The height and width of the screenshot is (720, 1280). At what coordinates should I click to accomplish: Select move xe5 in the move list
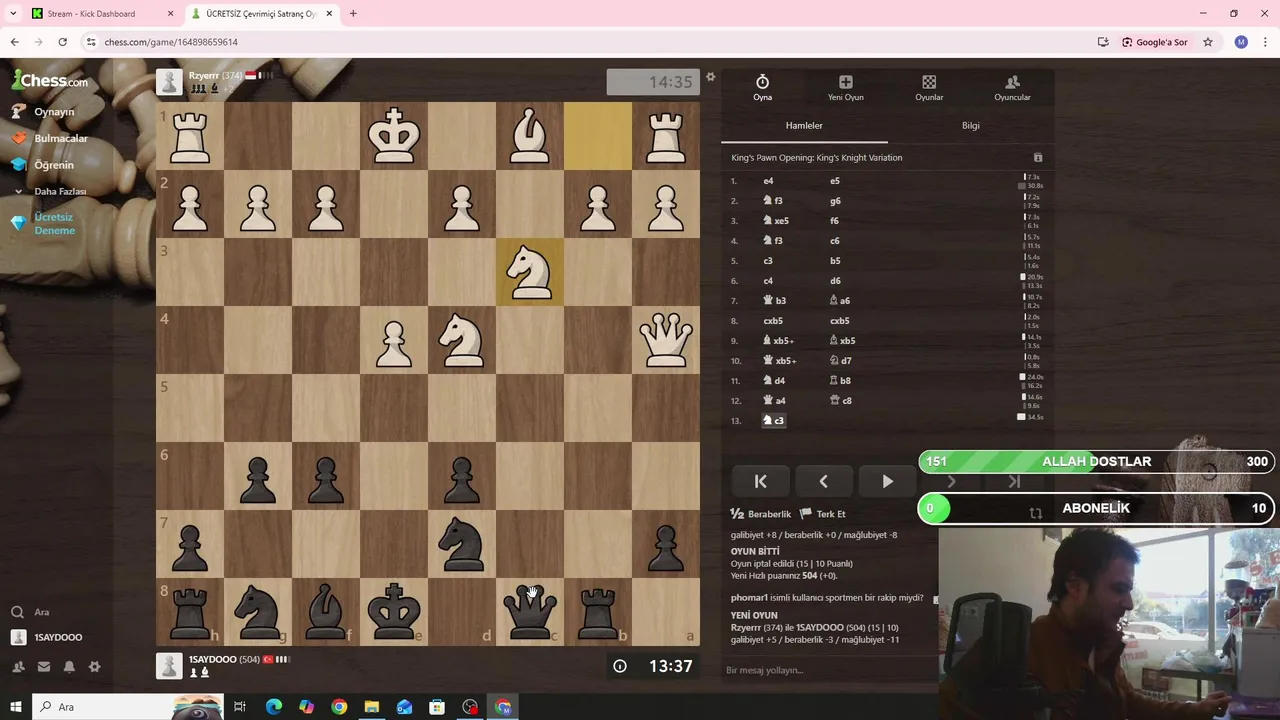pos(775,221)
